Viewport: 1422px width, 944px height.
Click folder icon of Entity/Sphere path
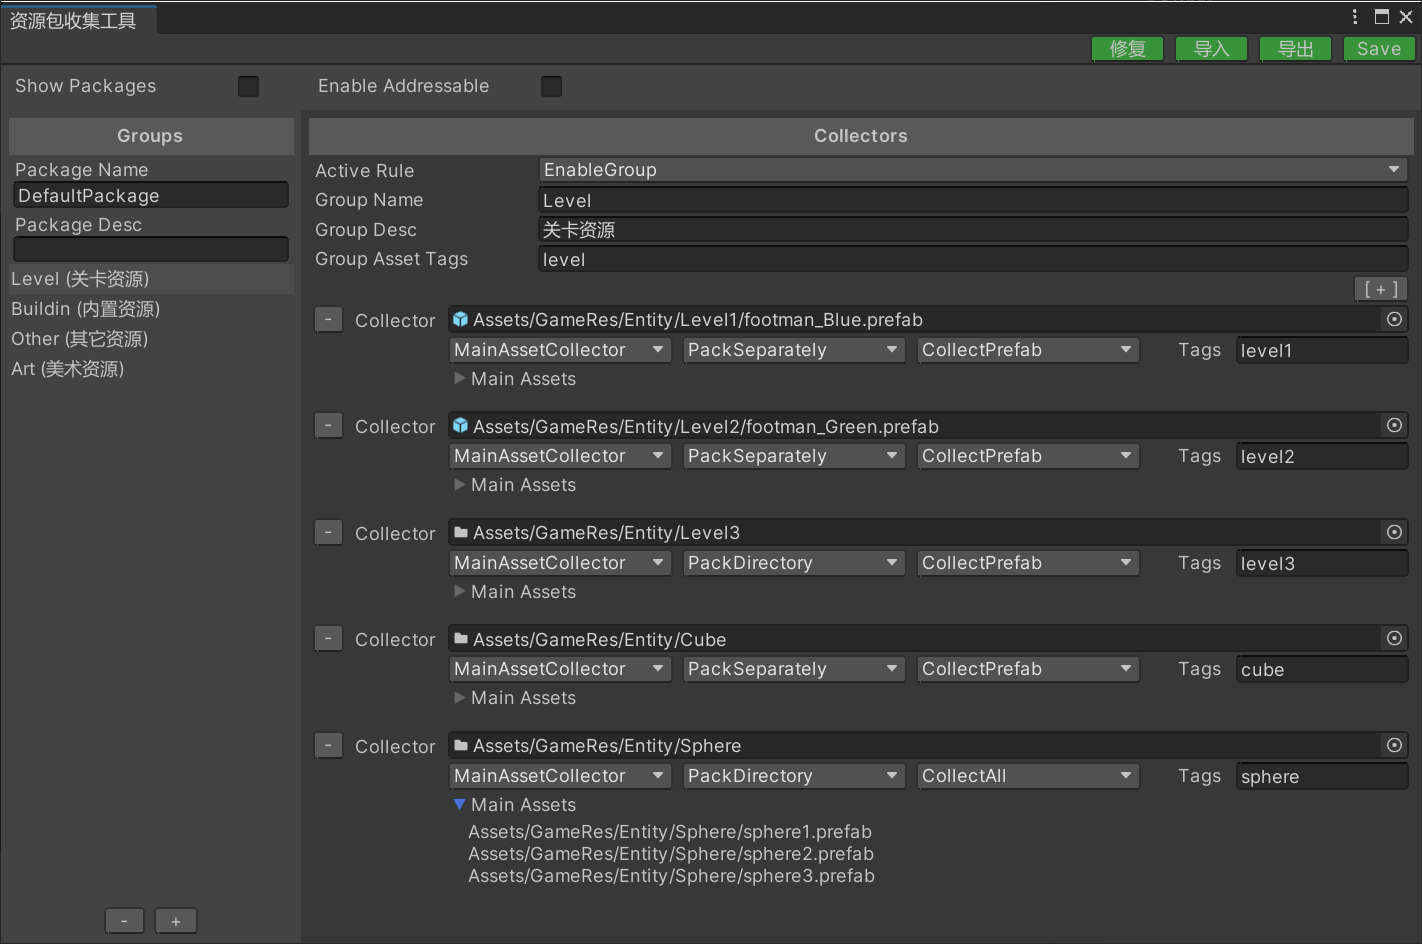point(461,745)
